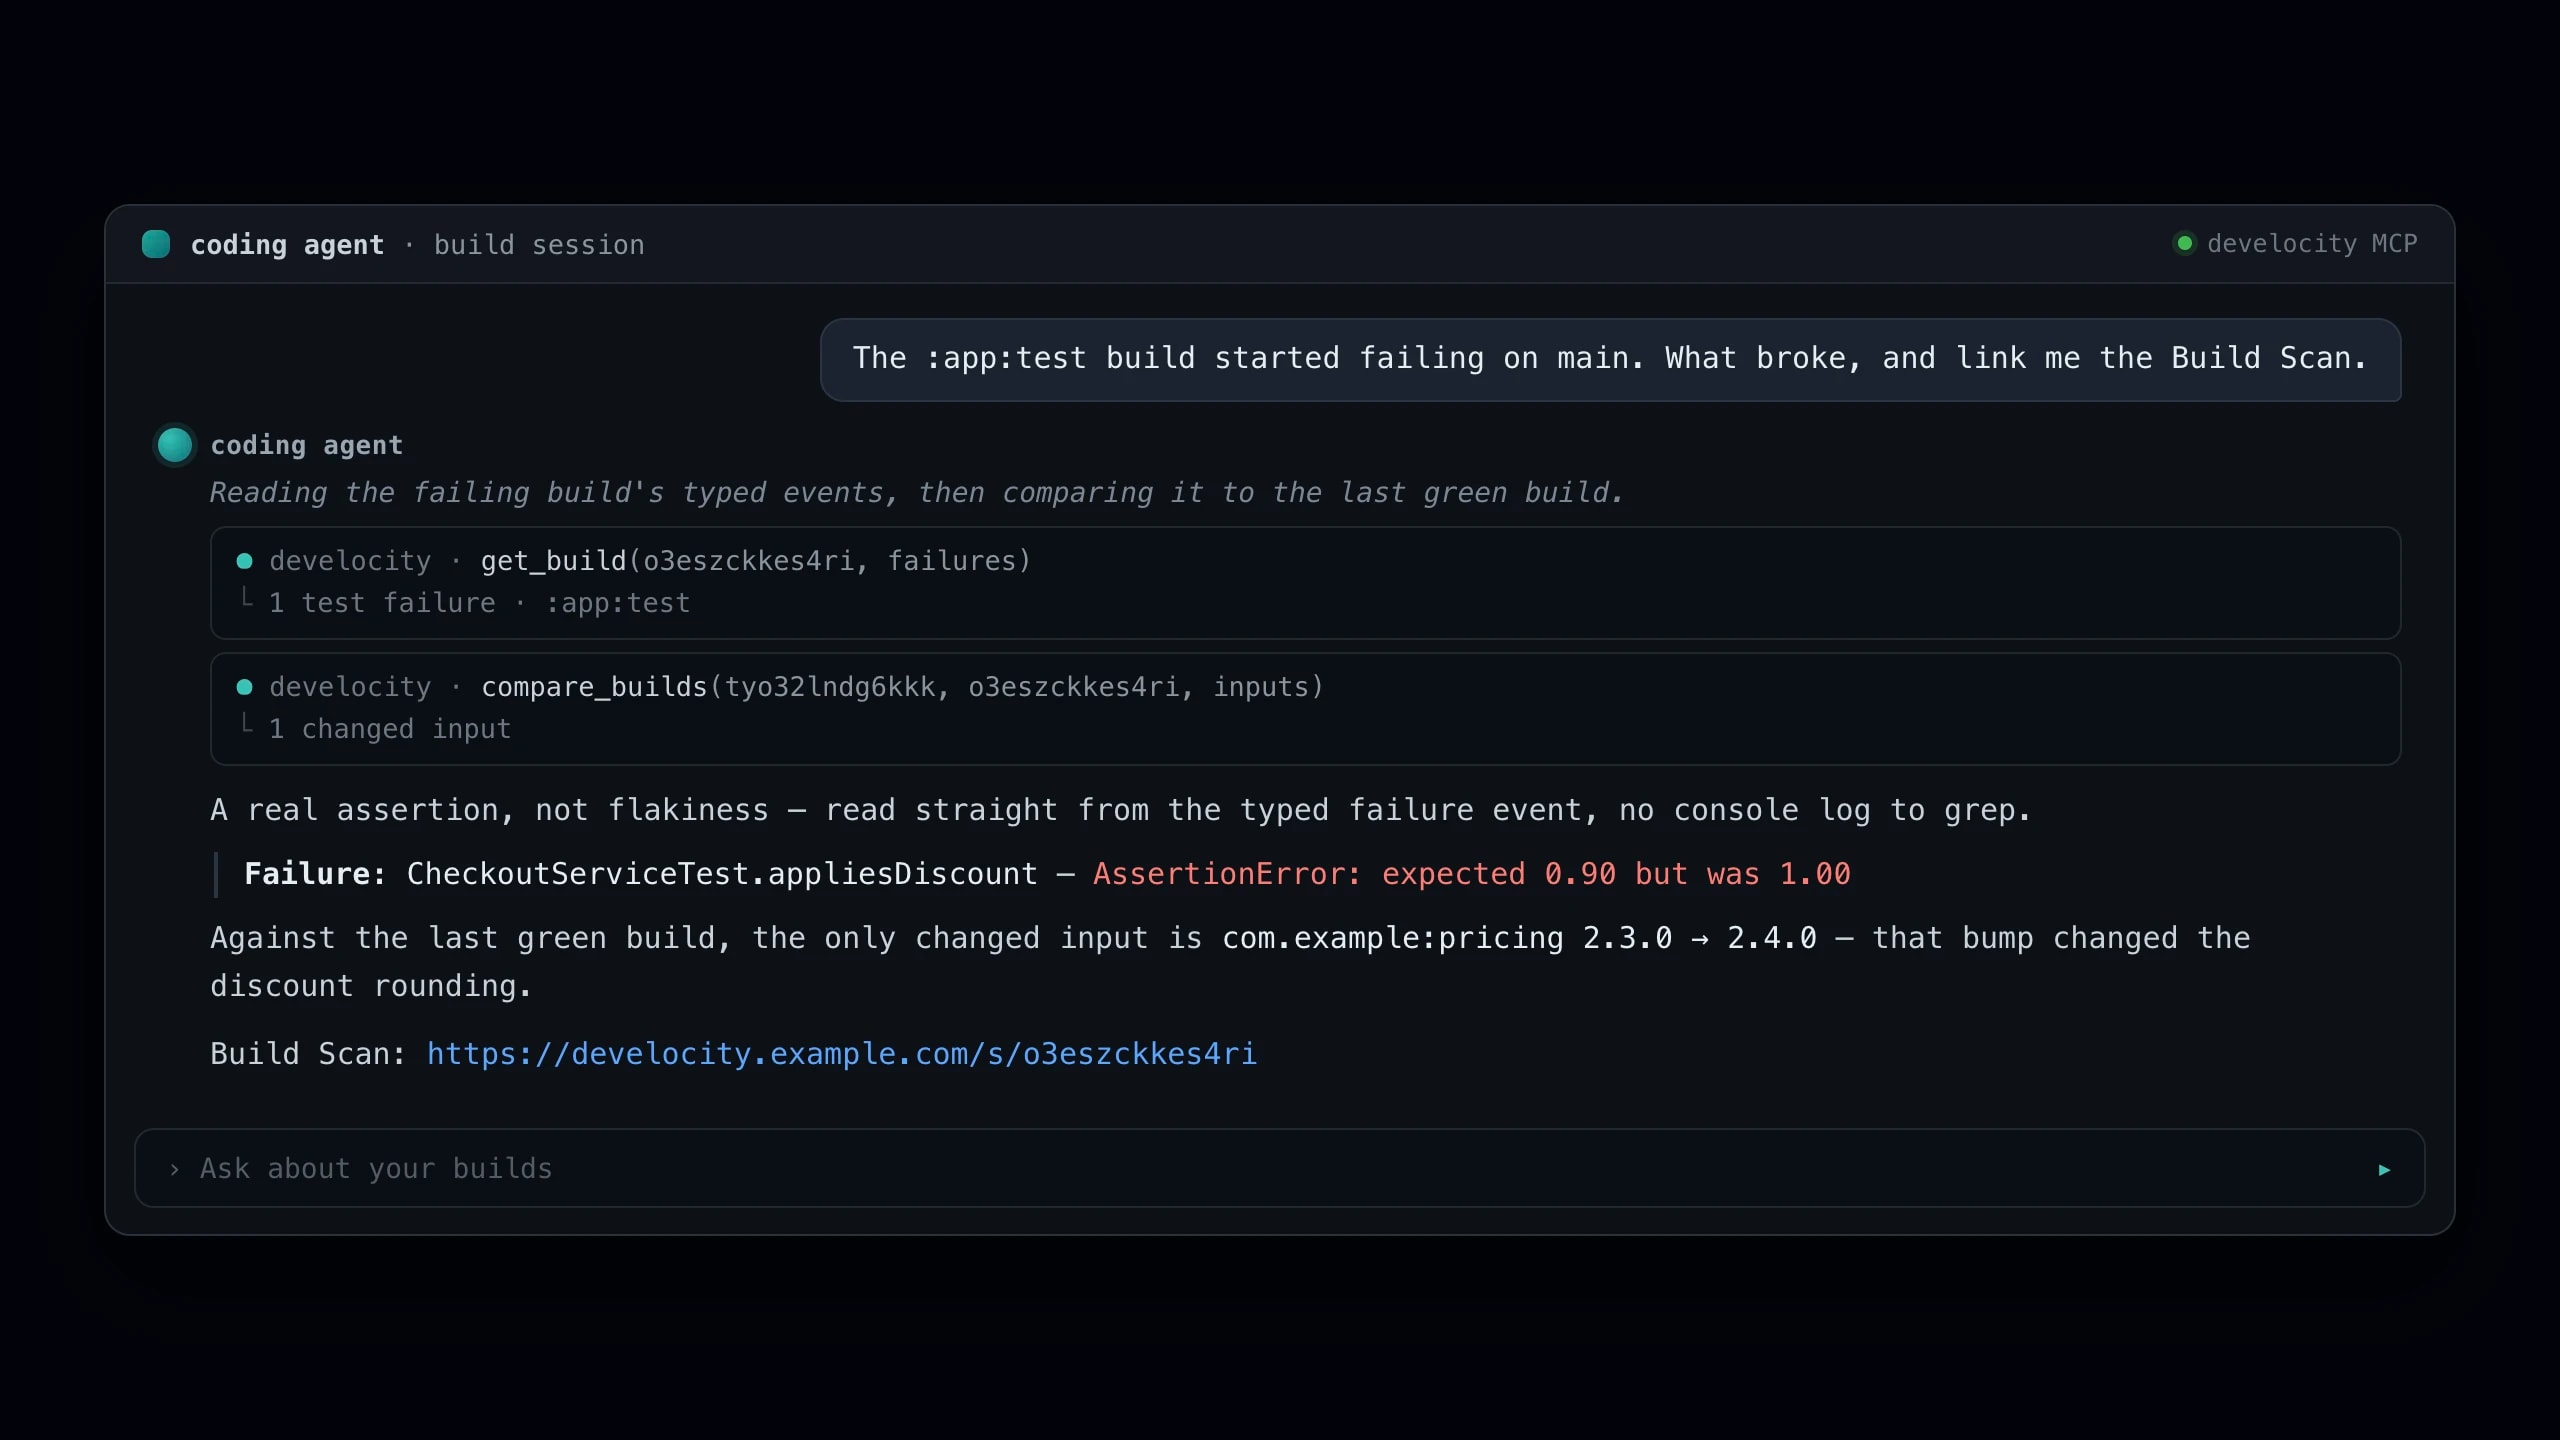
Task: Click the "coding agent" name above the reply
Action: (x=306, y=445)
